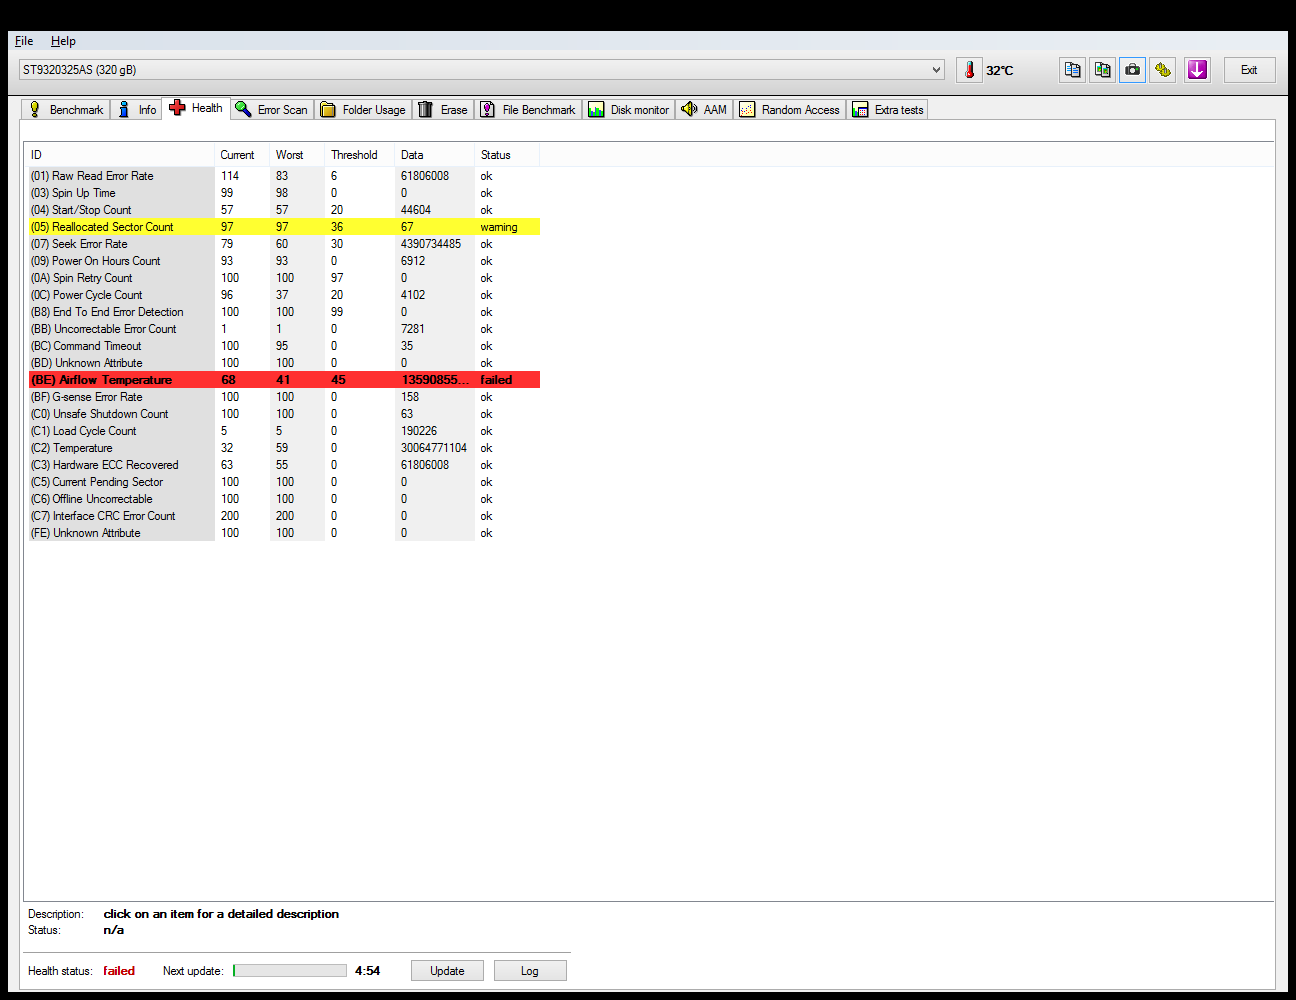This screenshot has width=1296, height=1000.
Task: Switch to the Benchmark tab
Action: [66, 110]
